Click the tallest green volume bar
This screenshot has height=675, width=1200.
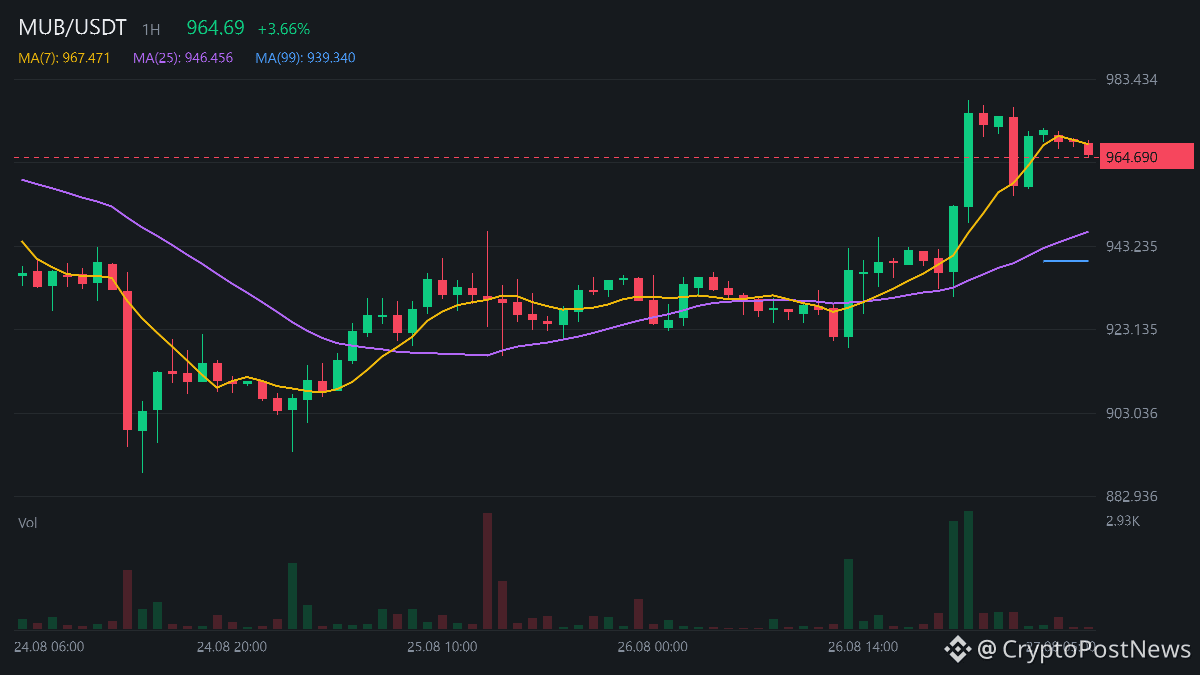pos(968,570)
